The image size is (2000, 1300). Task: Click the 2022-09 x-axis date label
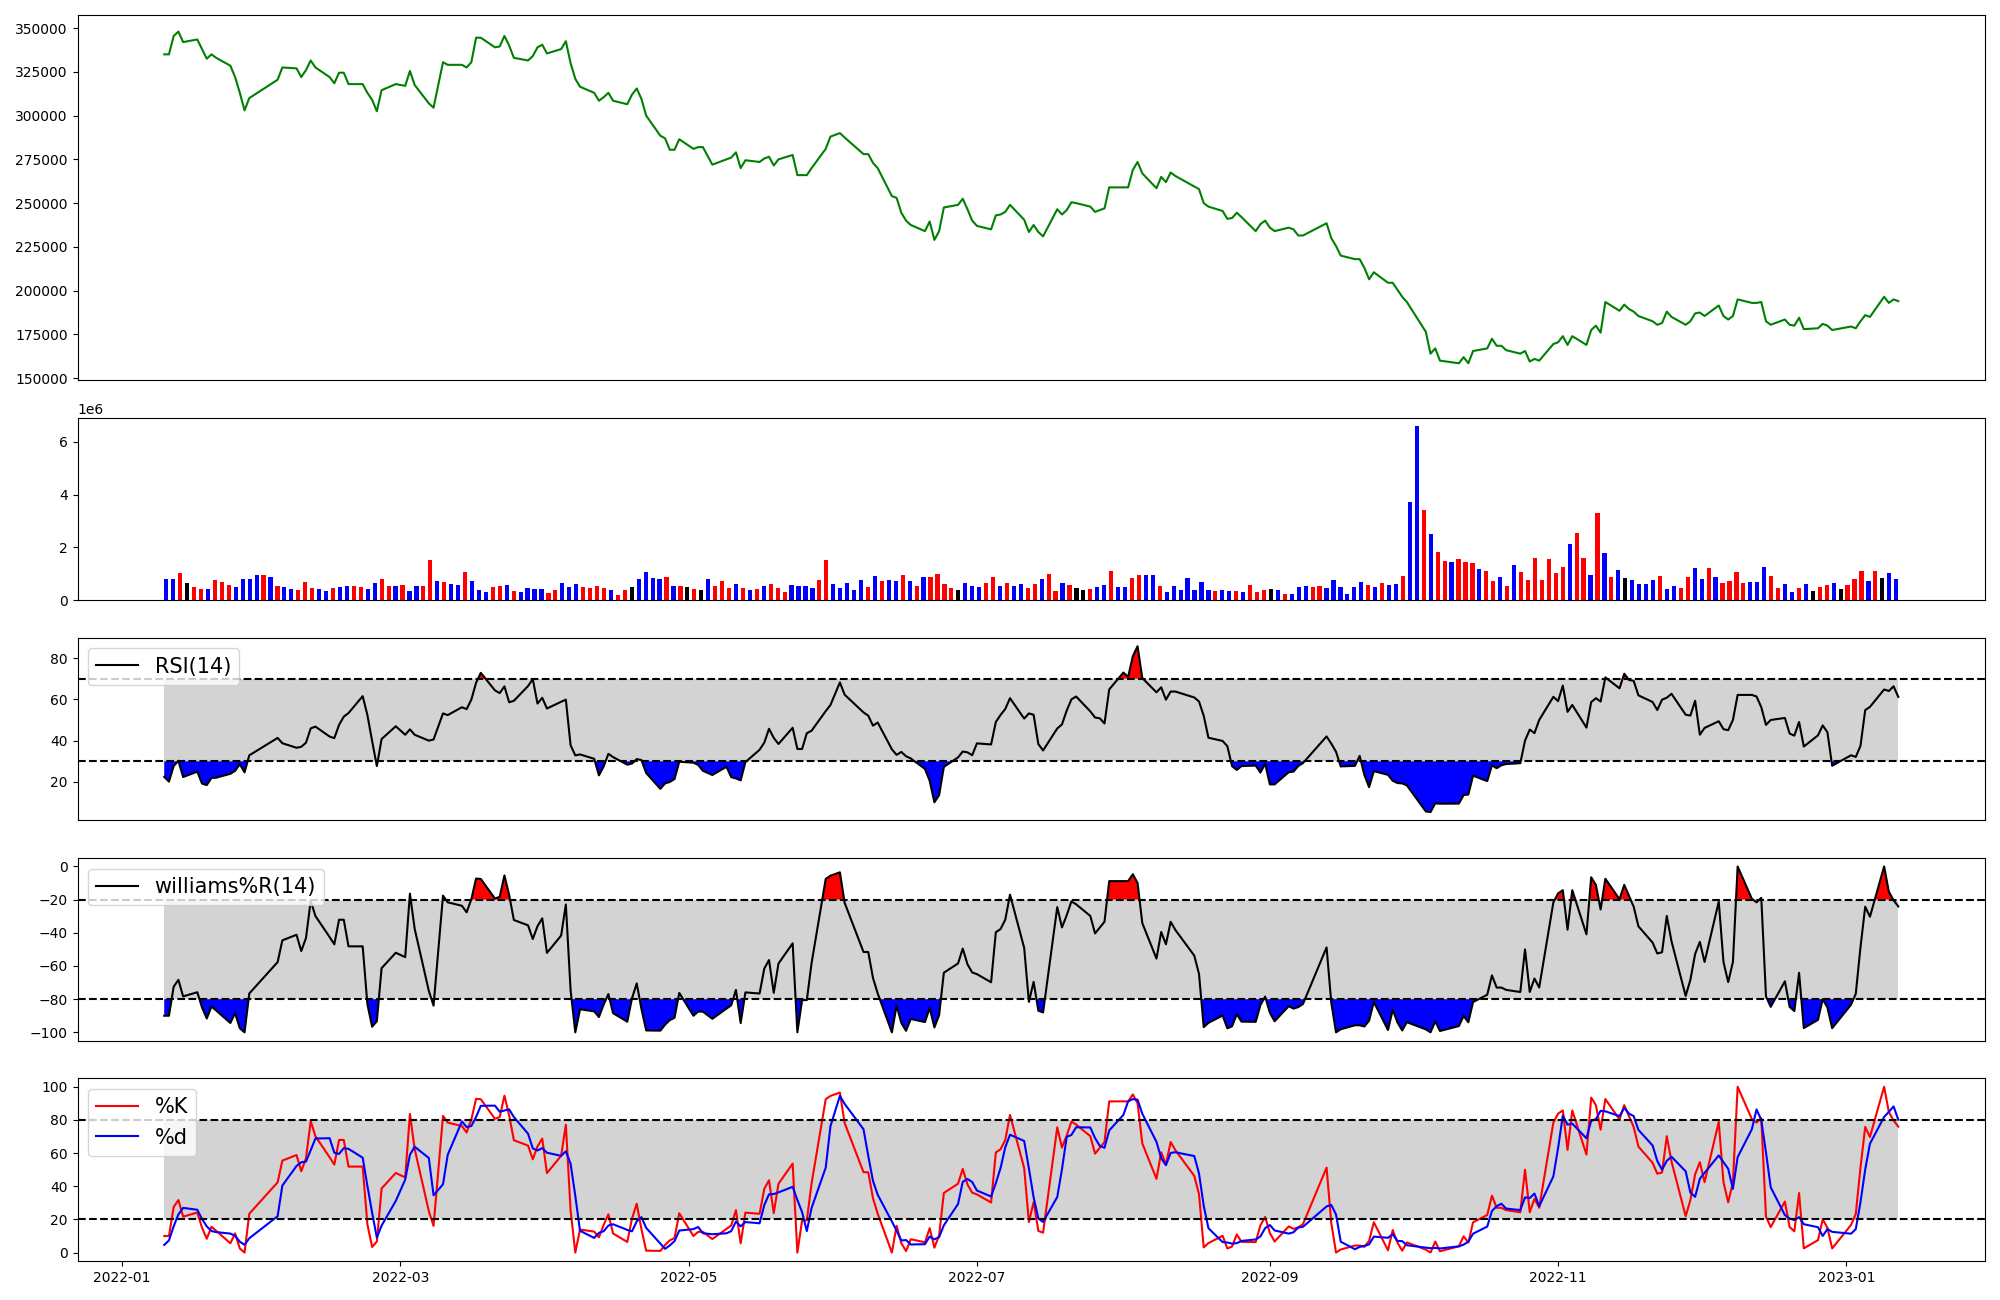(x=1270, y=1277)
